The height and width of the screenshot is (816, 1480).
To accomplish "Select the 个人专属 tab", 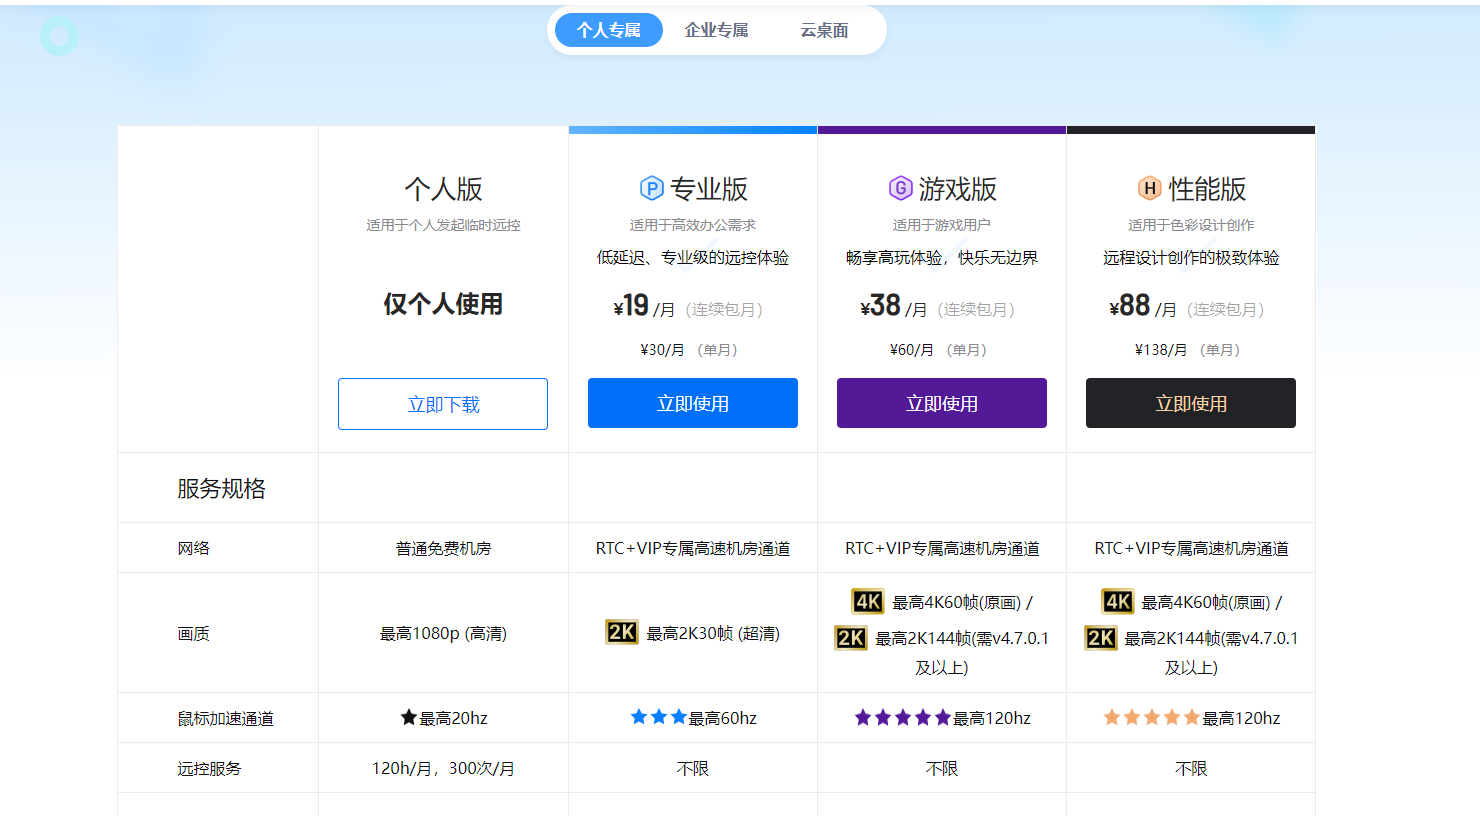I will [x=608, y=30].
